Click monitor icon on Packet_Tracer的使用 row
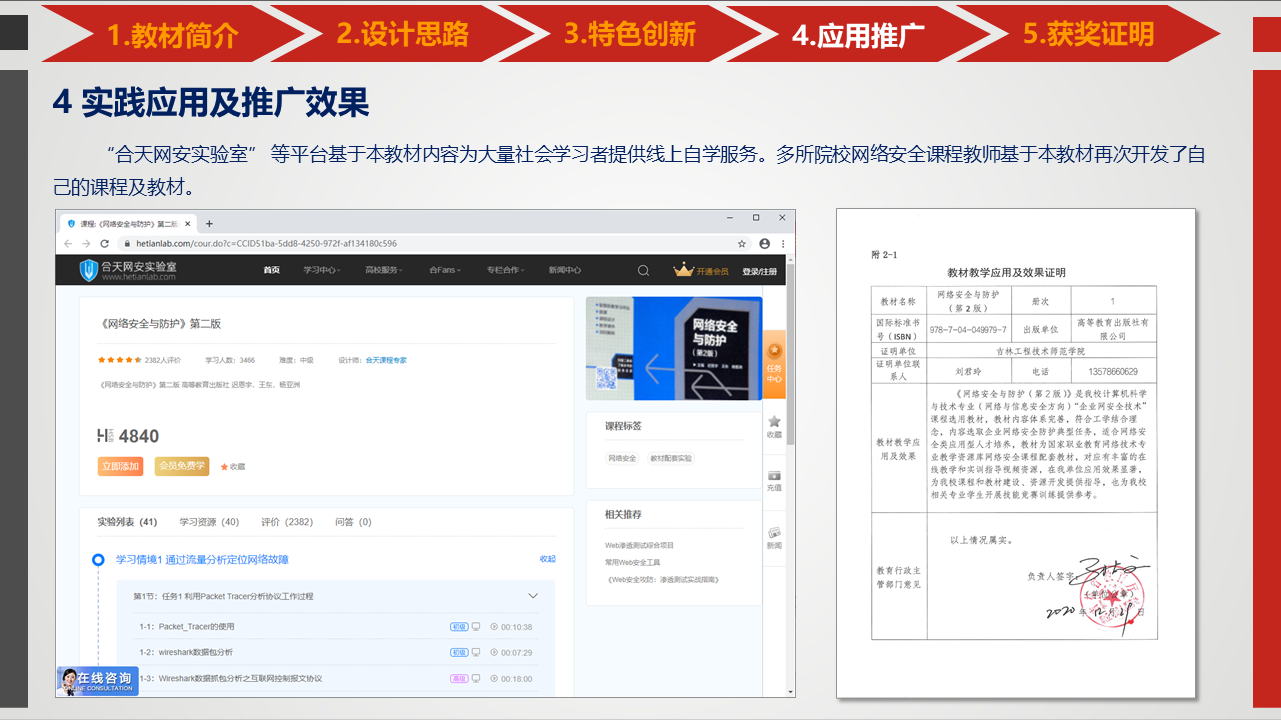Screen dimensions: 1281x720 tap(475, 627)
